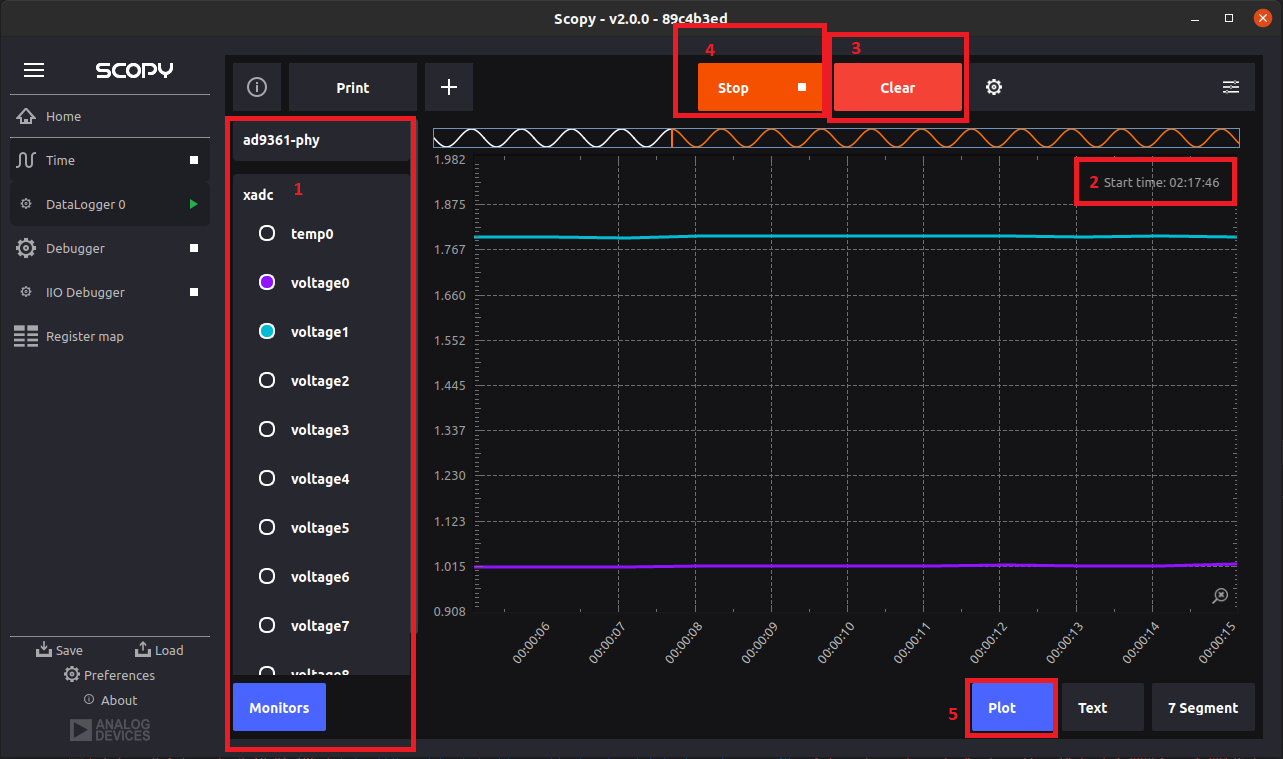Minimize the Scopy window
This screenshot has height=759, width=1283.
tap(1195, 18)
